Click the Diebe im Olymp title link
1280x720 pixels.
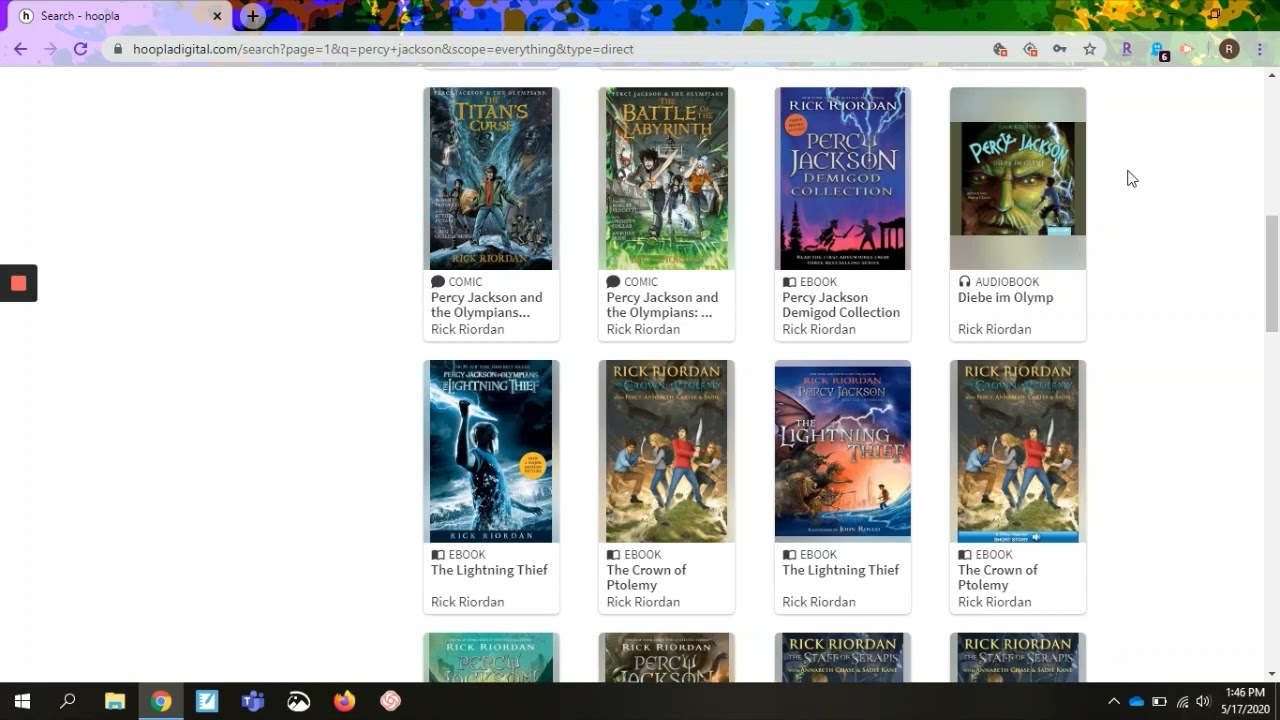(1005, 297)
